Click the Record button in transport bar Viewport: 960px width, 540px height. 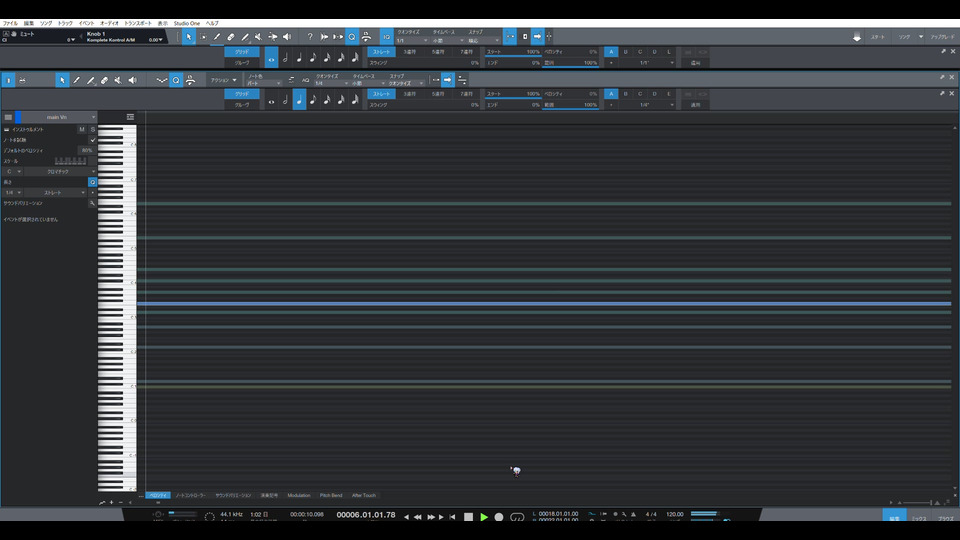click(499, 517)
